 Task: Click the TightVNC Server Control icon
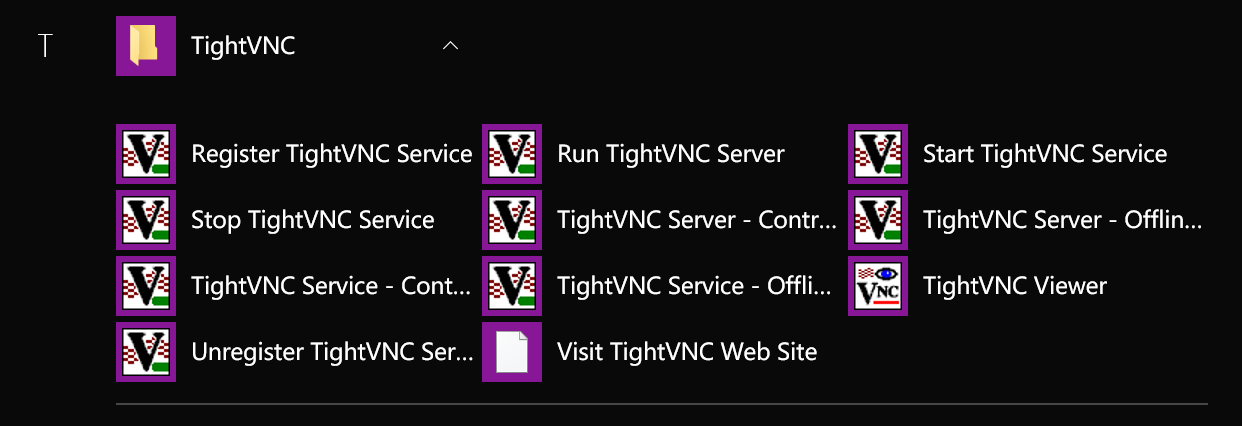point(512,220)
